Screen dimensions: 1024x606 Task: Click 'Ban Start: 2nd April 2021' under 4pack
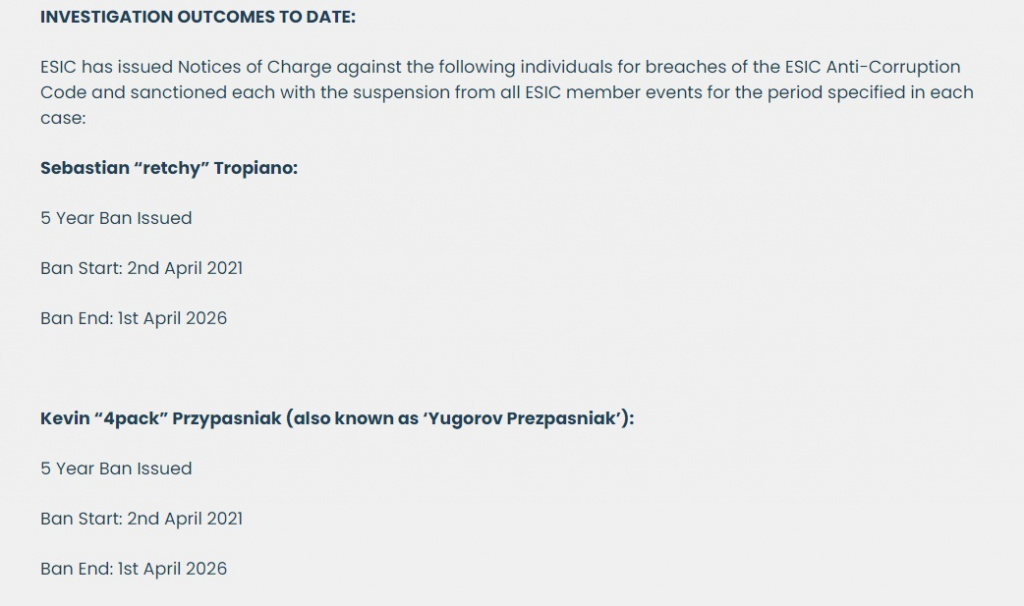coord(142,519)
